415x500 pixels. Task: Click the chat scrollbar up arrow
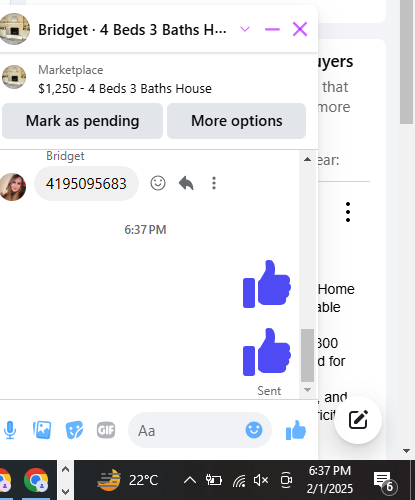[307, 159]
